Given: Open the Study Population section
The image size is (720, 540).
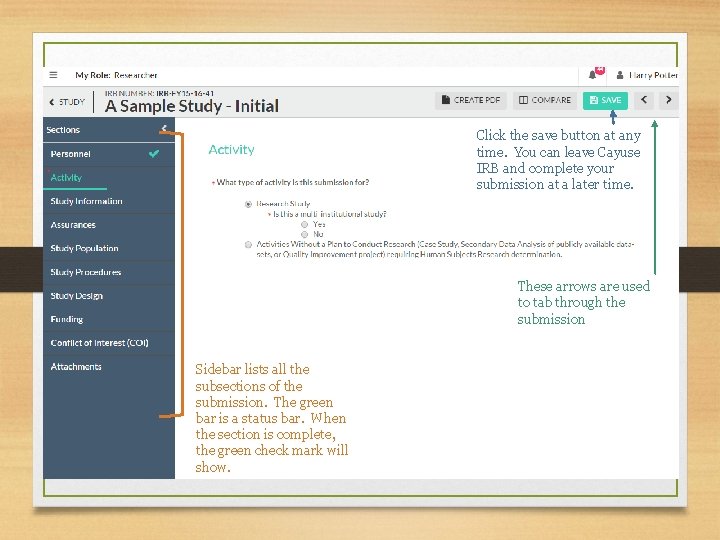Looking at the screenshot, I should [x=109, y=248].
